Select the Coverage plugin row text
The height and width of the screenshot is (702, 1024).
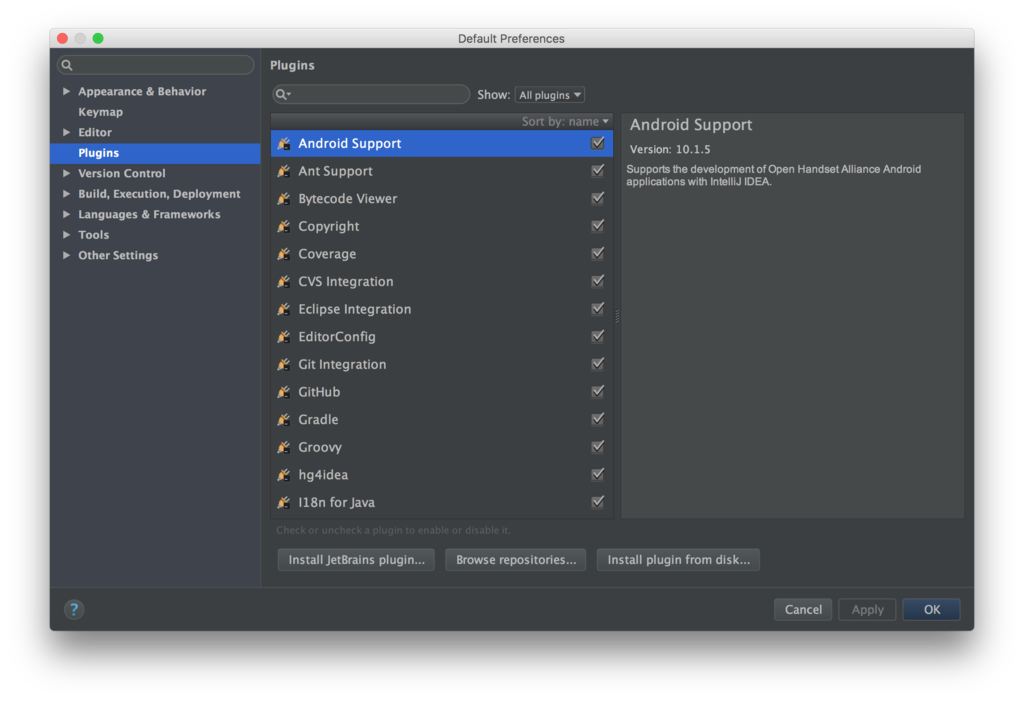click(x=327, y=254)
